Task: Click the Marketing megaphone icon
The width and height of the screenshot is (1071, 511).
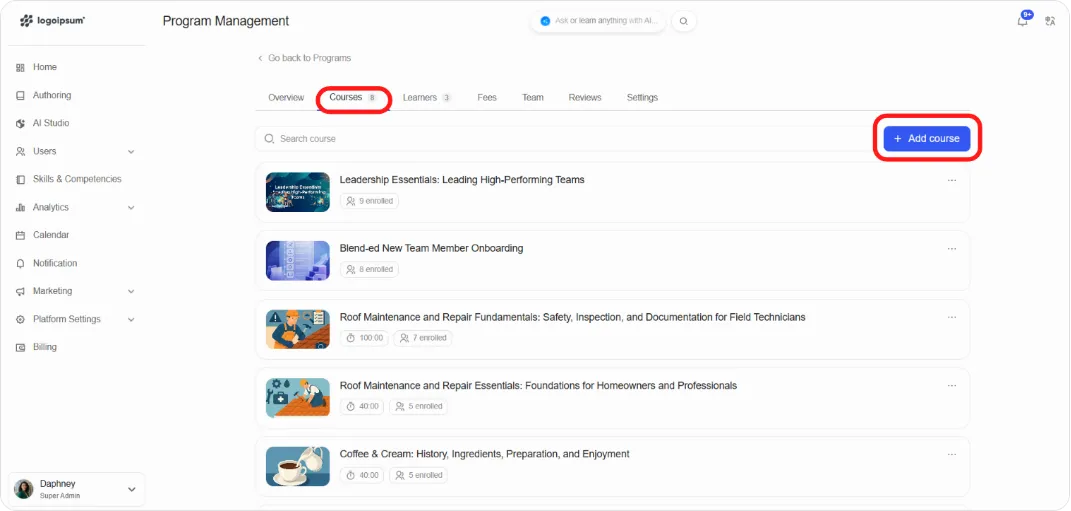Action: pyautogui.click(x=20, y=292)
